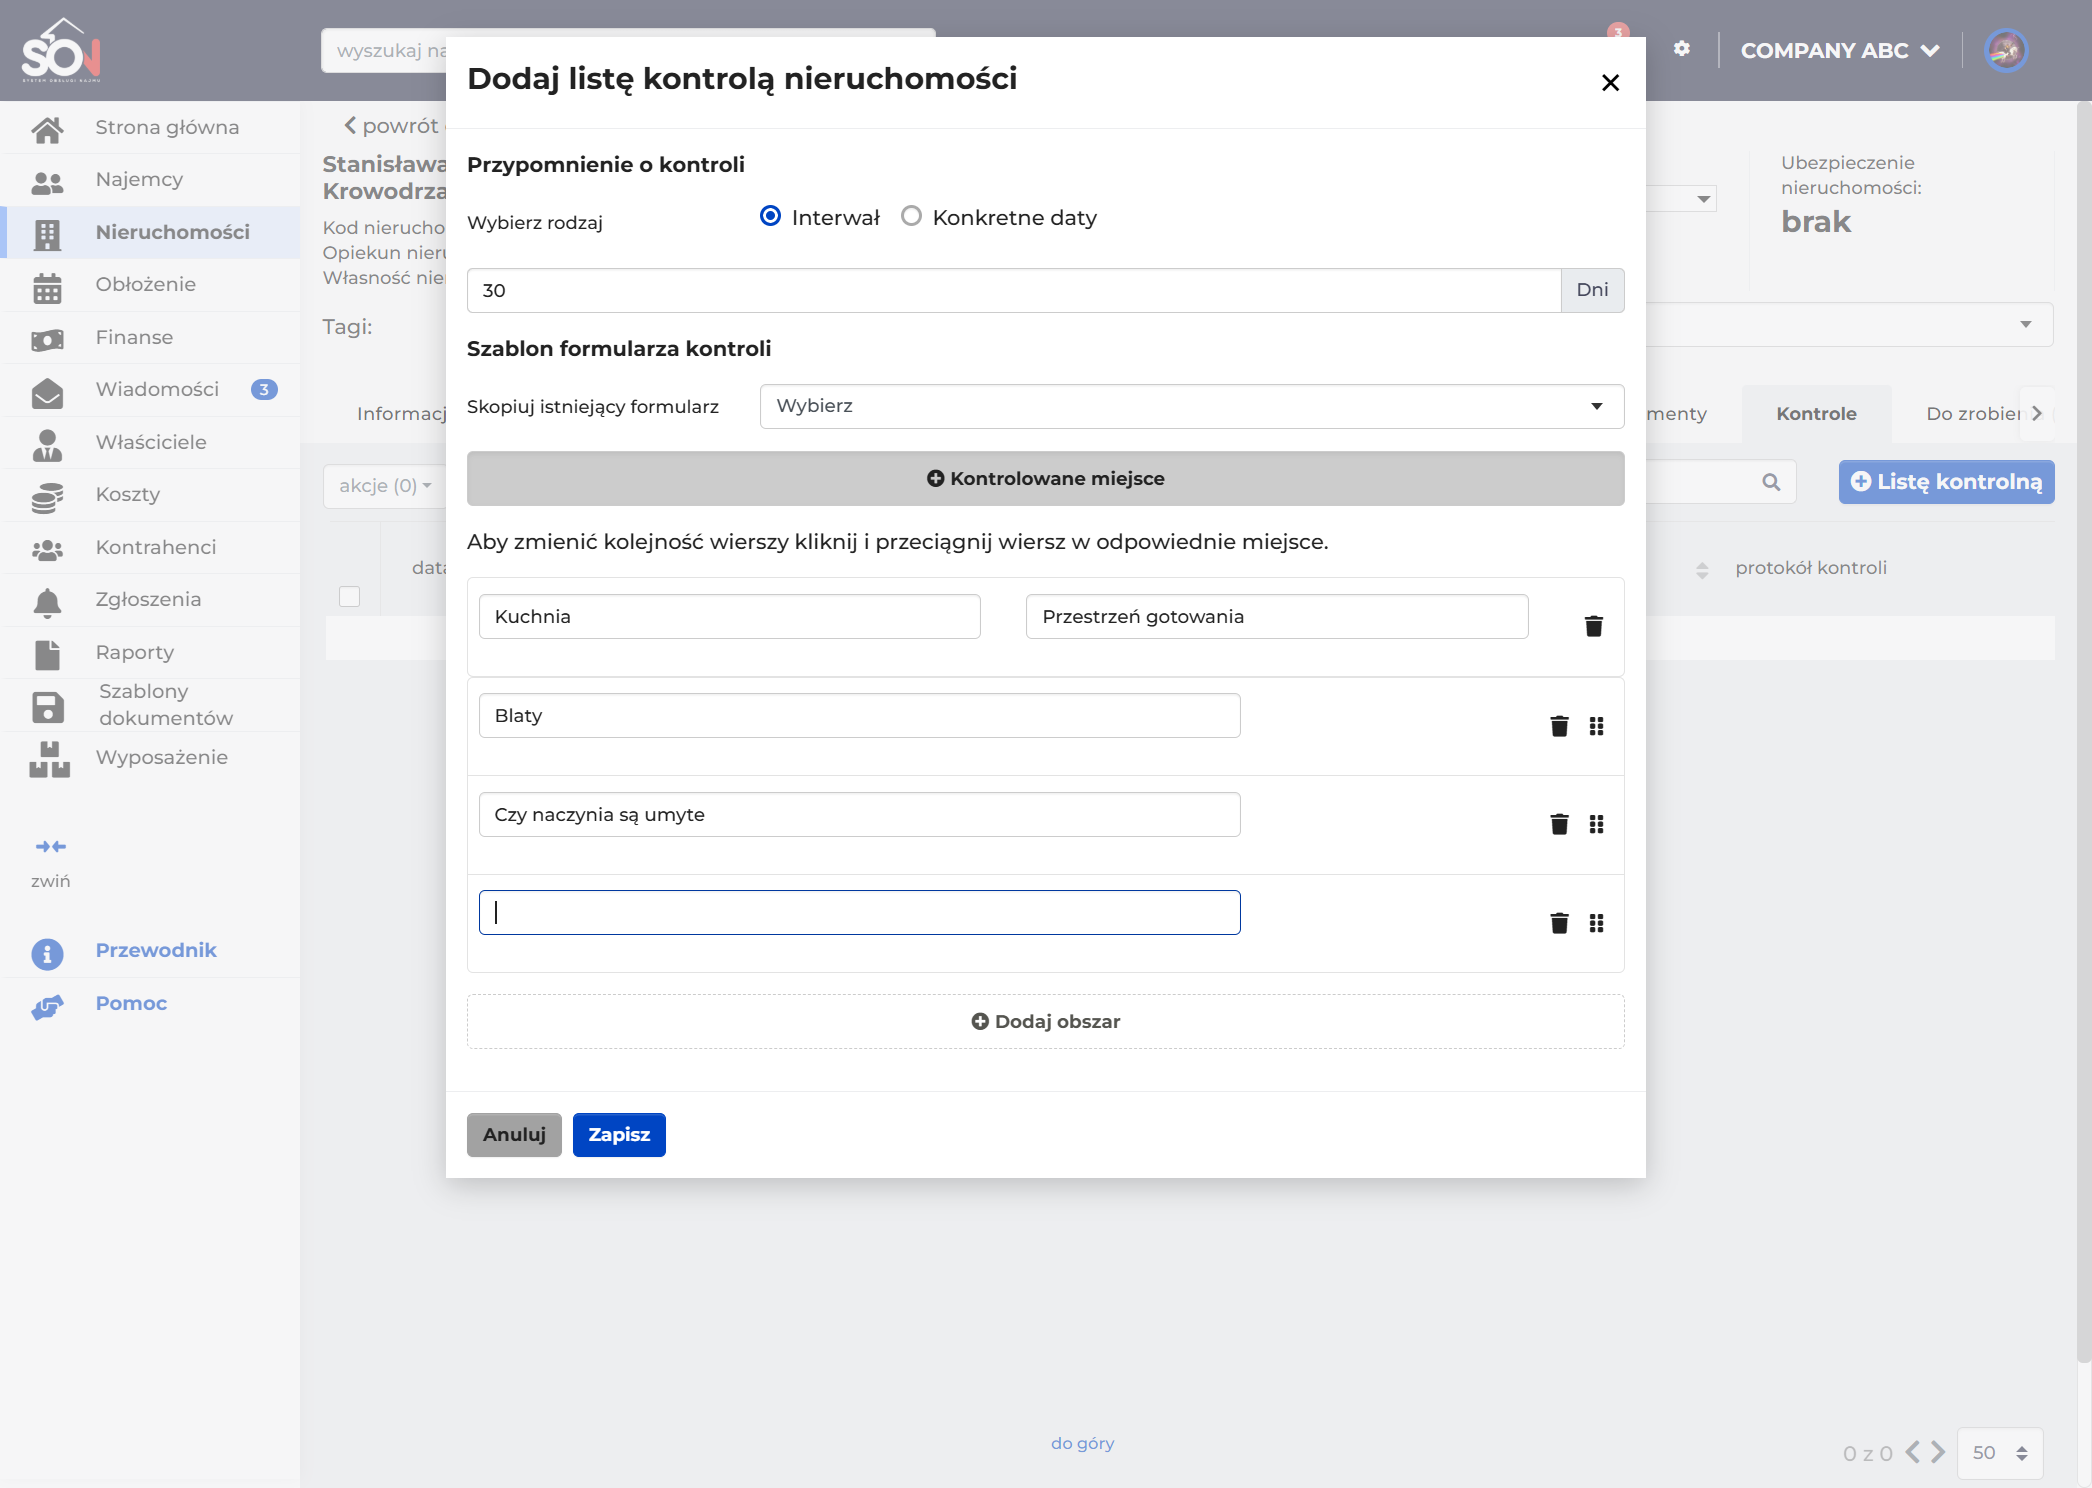Go to Właściciele section

(150, 442)
